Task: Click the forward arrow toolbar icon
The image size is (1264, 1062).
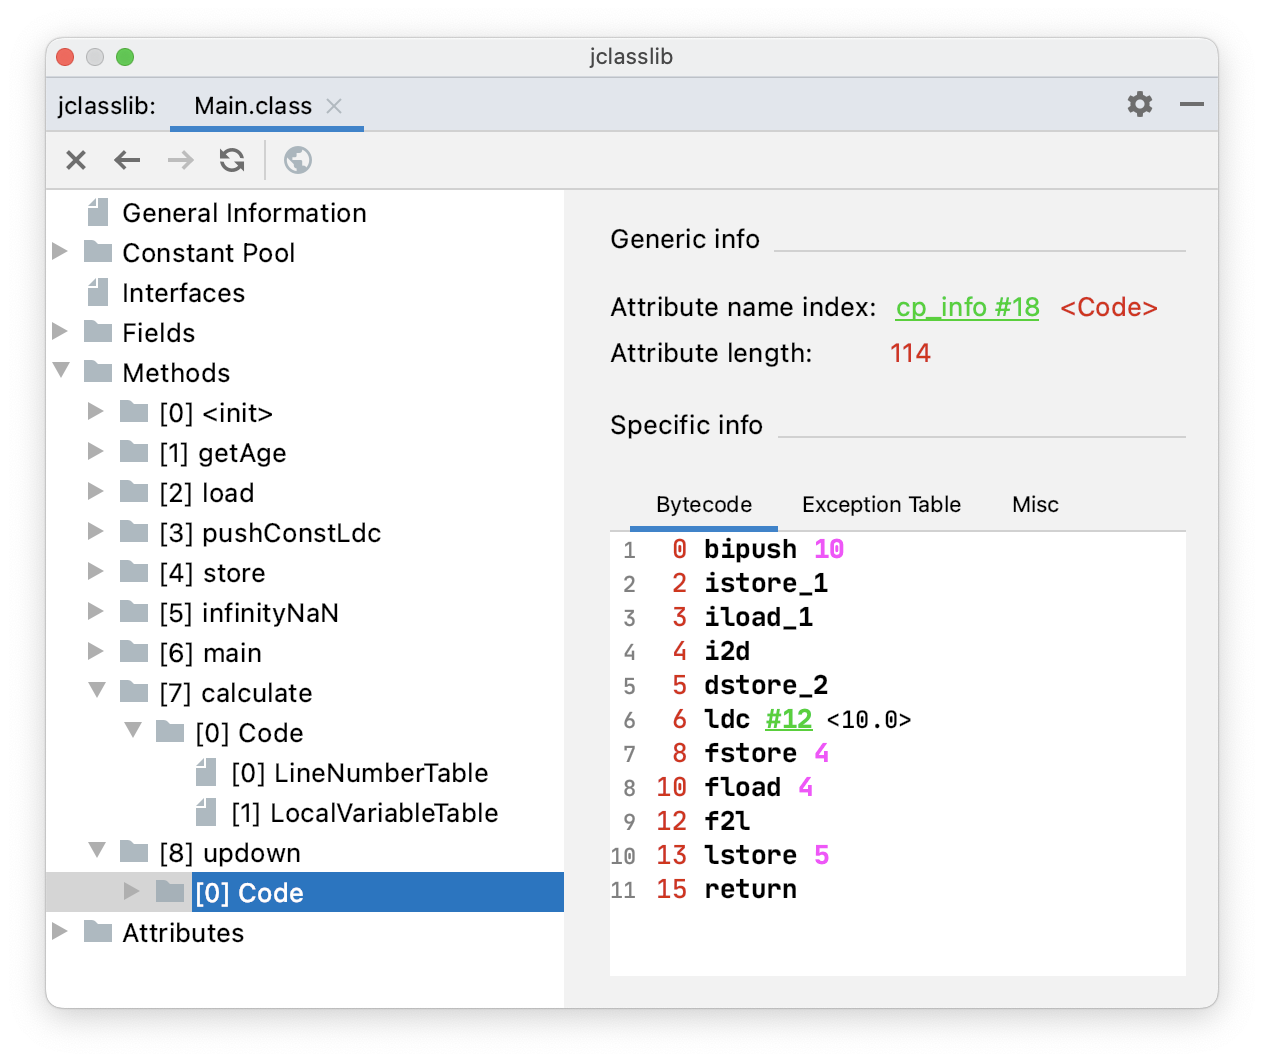Action: point(180,160)
